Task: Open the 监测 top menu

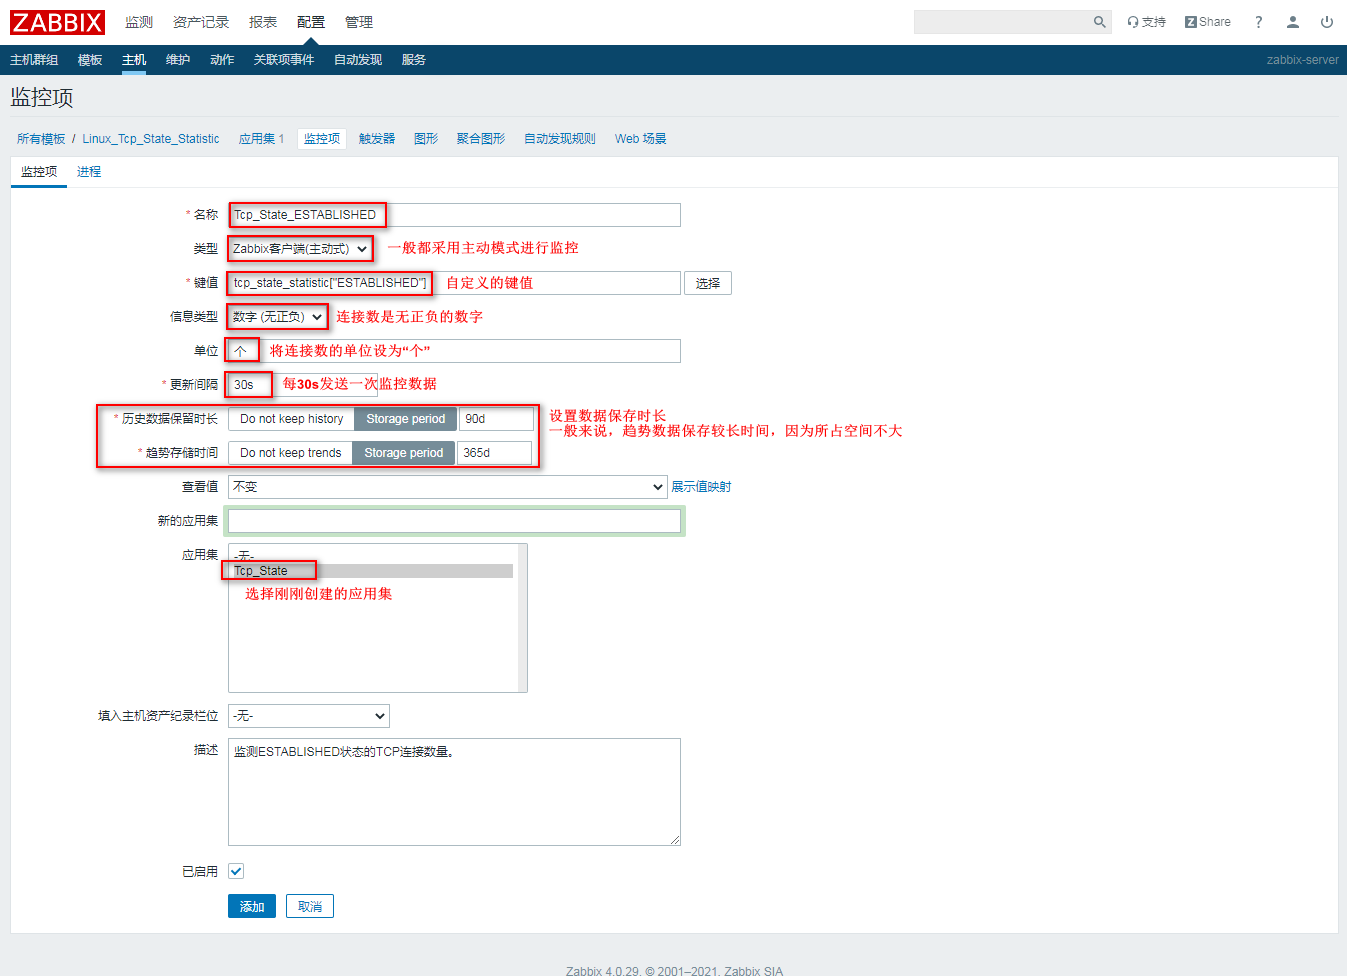Action: 139,22
